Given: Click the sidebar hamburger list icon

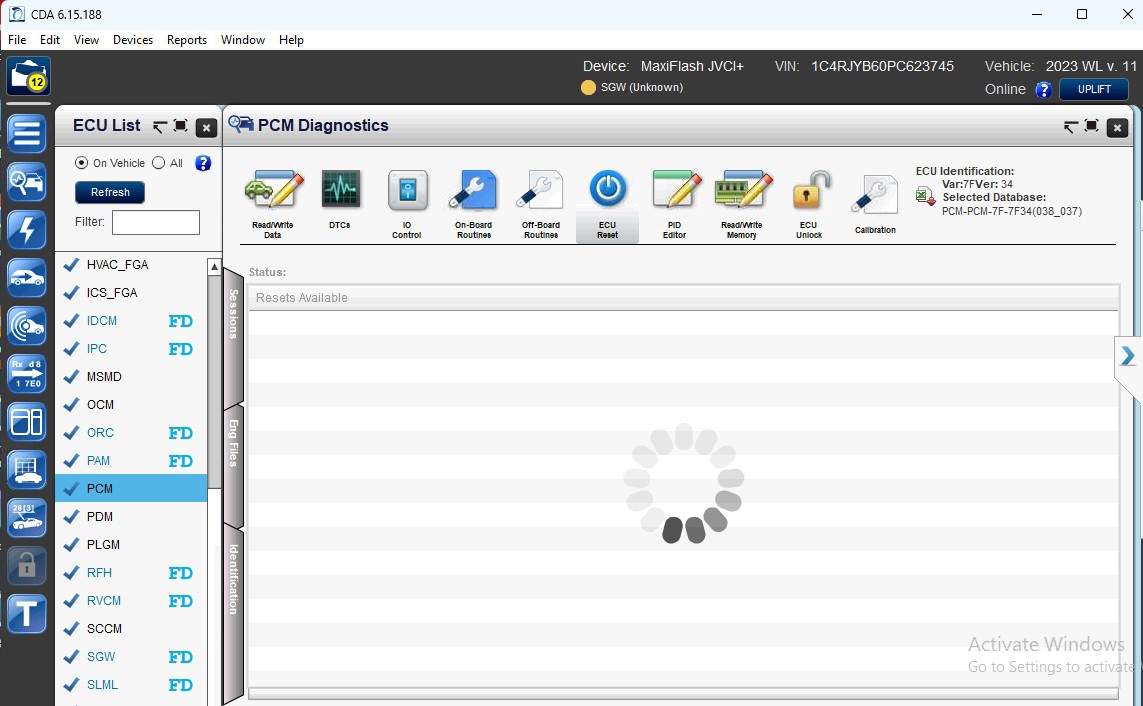Looking at the screenshot, I should pyautogui.click(x=27, y=134).
